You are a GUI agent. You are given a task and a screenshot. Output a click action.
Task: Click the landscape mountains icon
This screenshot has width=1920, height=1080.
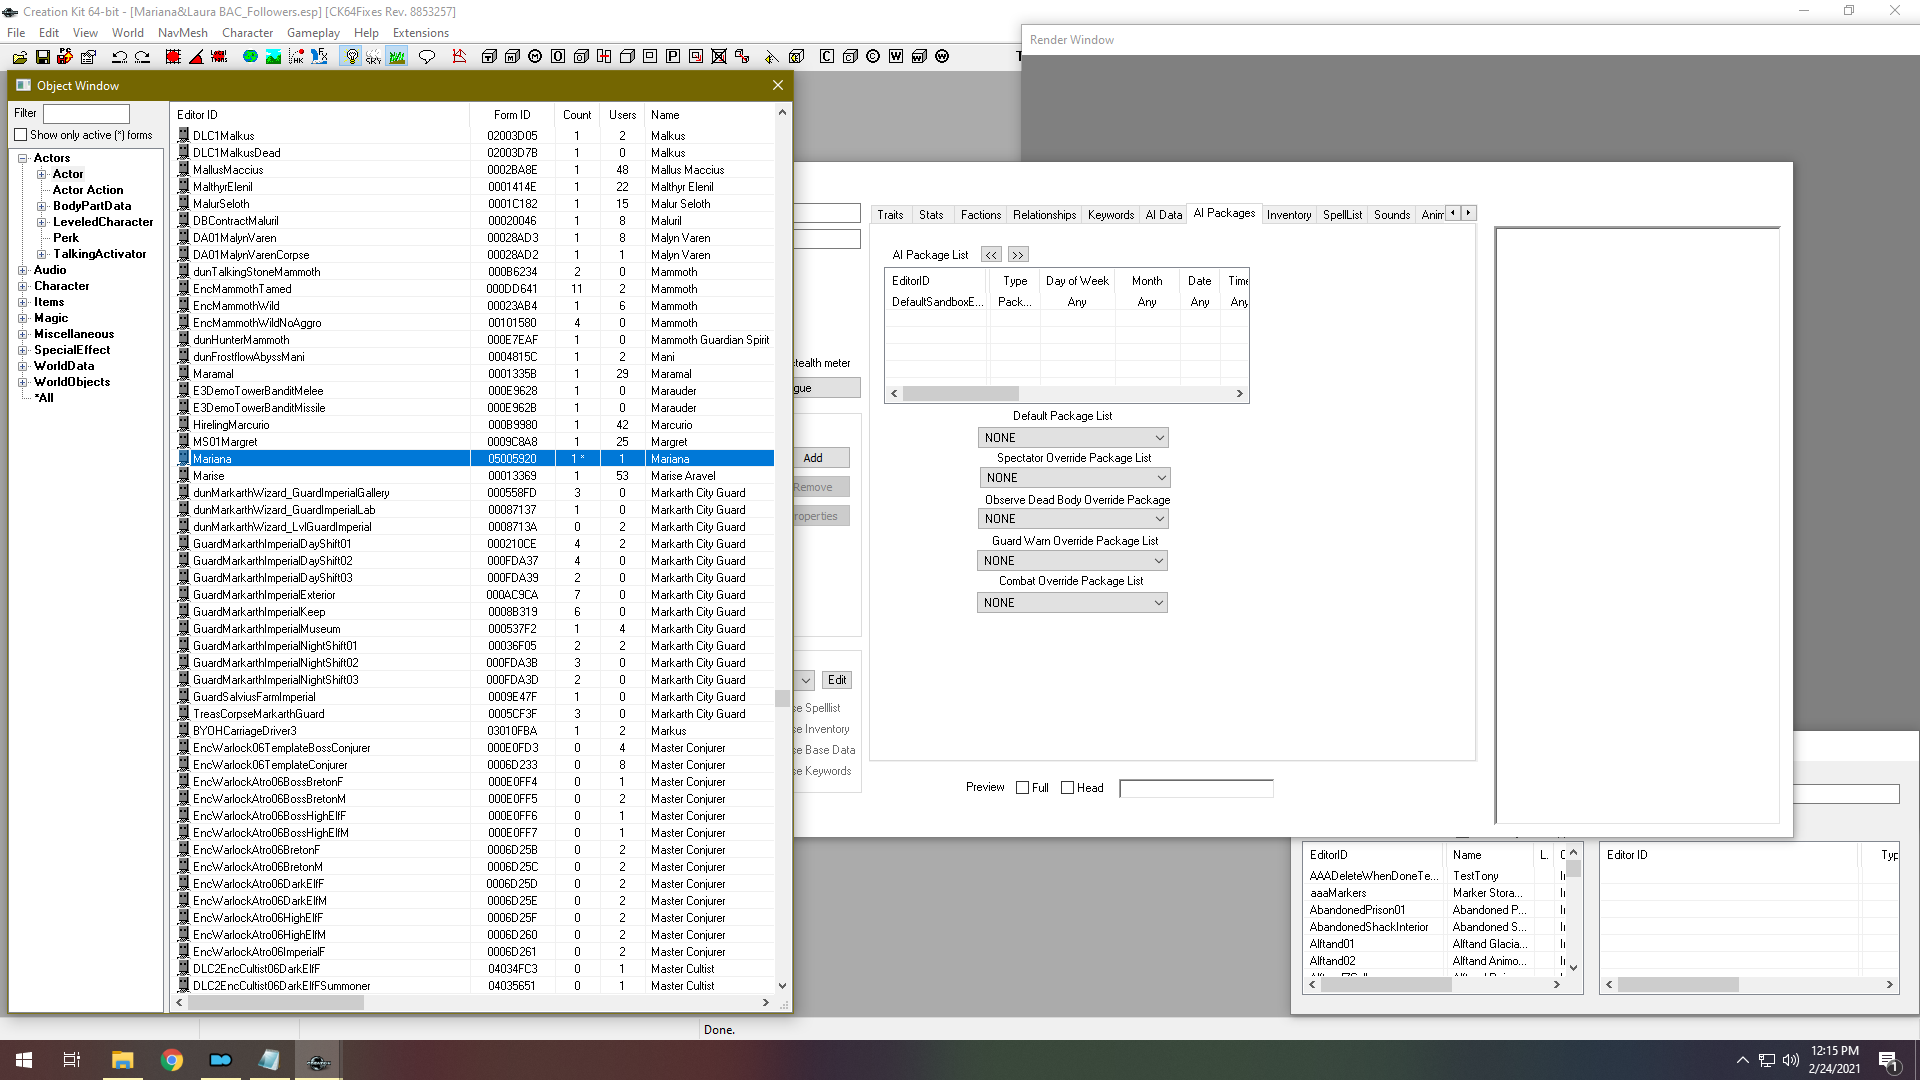tap(273, 57)
